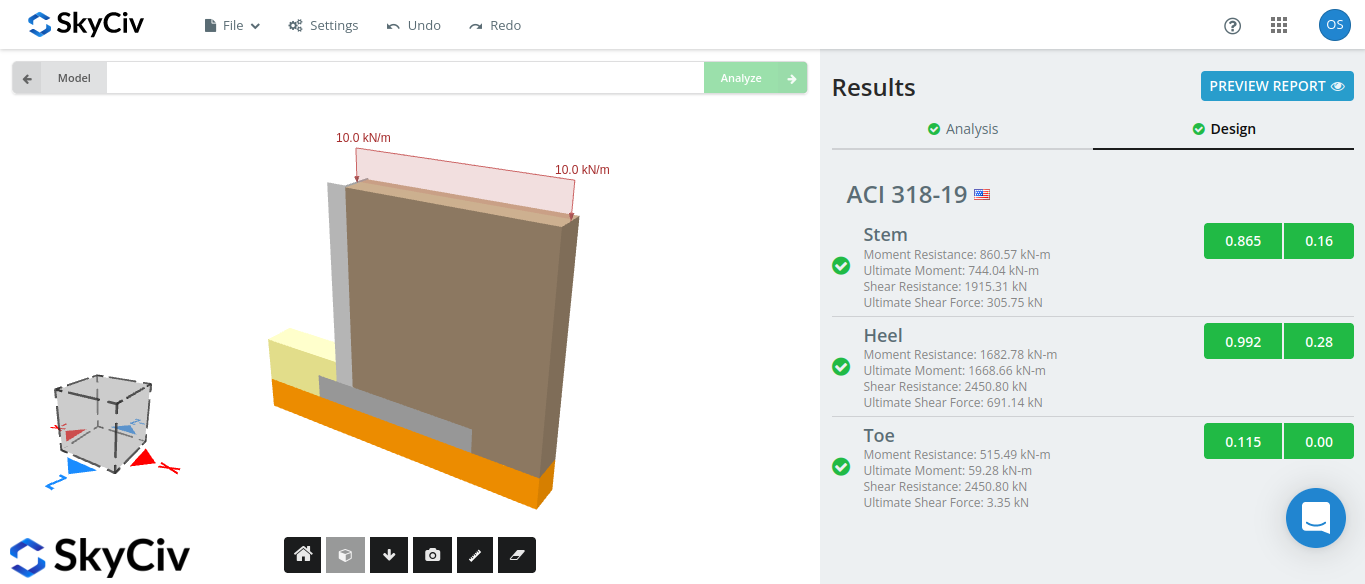Select the Design results tab
Viewport: 1365px width, 584px height.
pos(1223,129)
